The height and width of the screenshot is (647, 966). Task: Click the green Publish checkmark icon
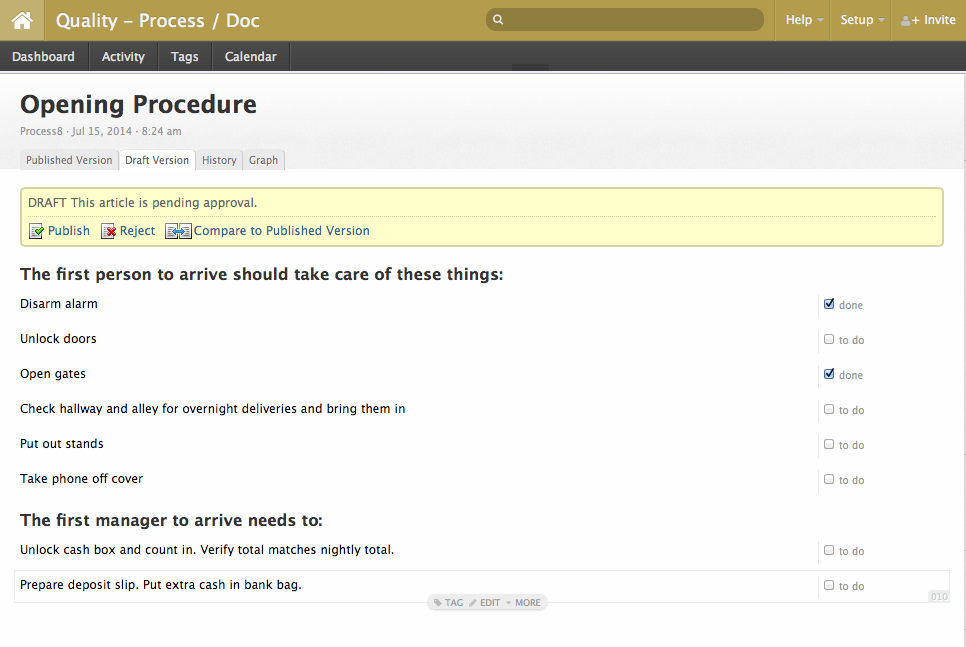click(x=36, y=231)
